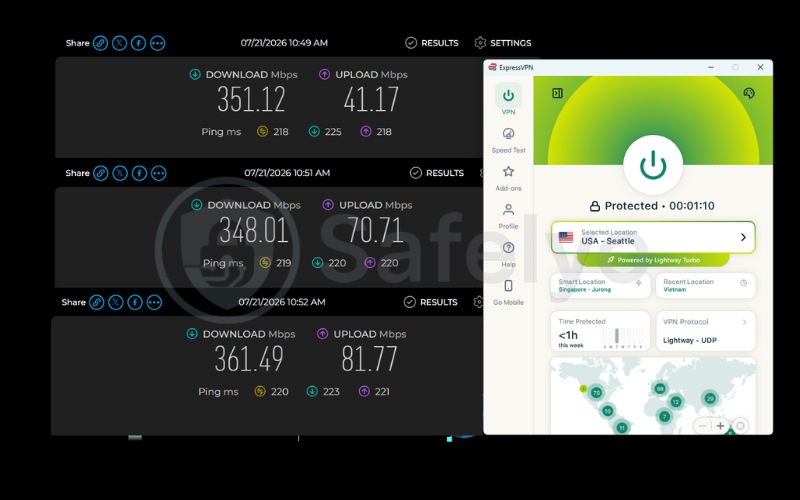
Task: Open more share options for the 10:49 AM result
Action: [x=158, y=43]
